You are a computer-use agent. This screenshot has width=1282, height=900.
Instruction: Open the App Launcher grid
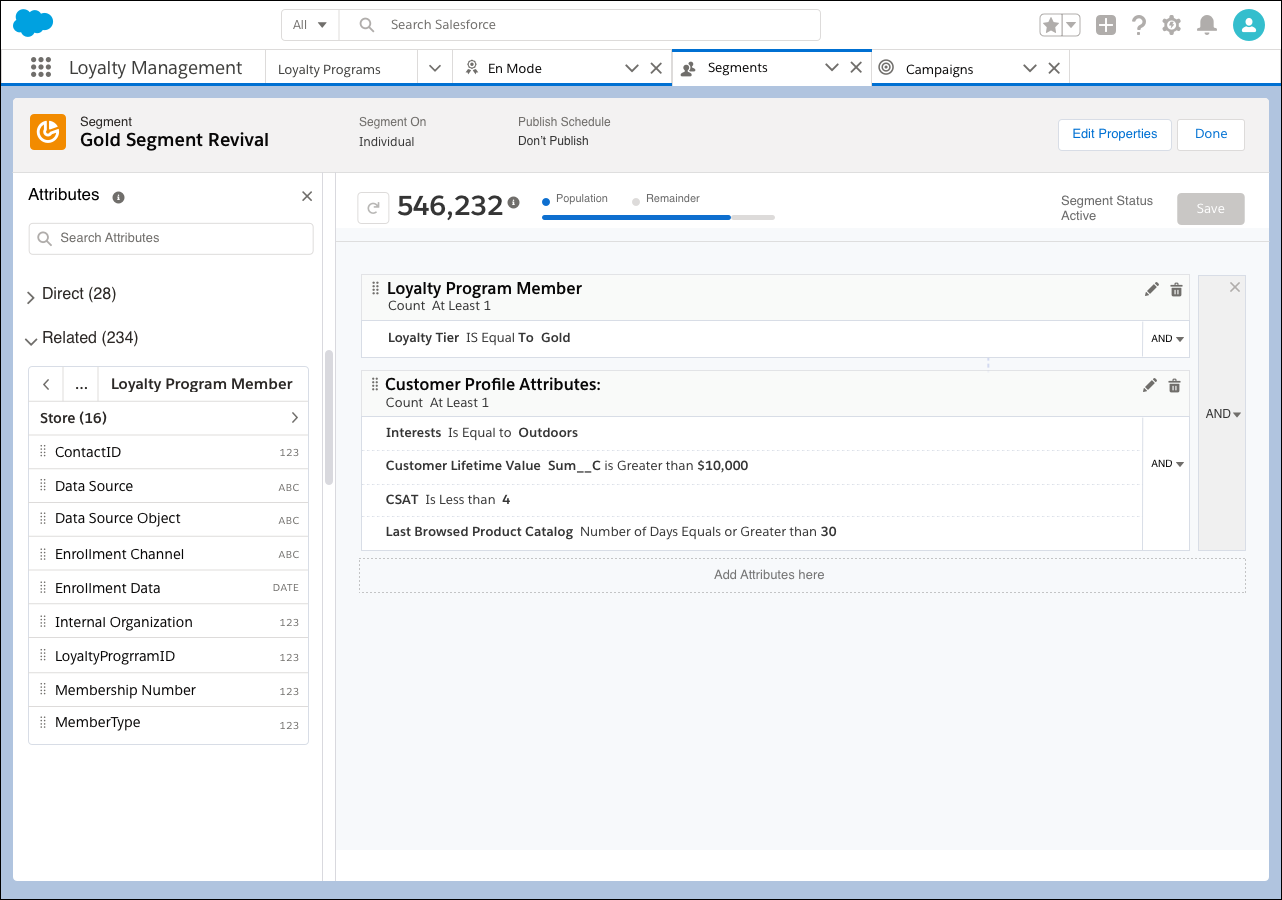(40, 67)
